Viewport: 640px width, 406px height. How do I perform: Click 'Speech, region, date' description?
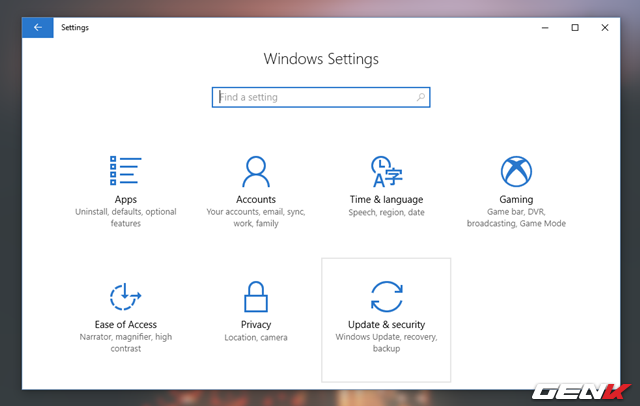(x=386, y=212)
